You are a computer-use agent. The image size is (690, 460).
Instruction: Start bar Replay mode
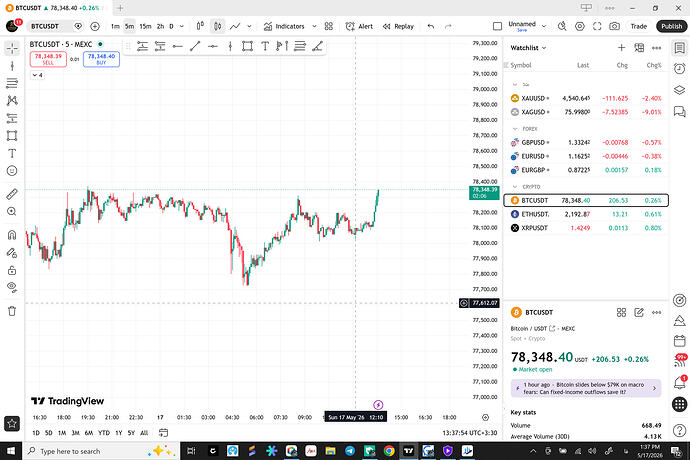[x=398, y=26]
